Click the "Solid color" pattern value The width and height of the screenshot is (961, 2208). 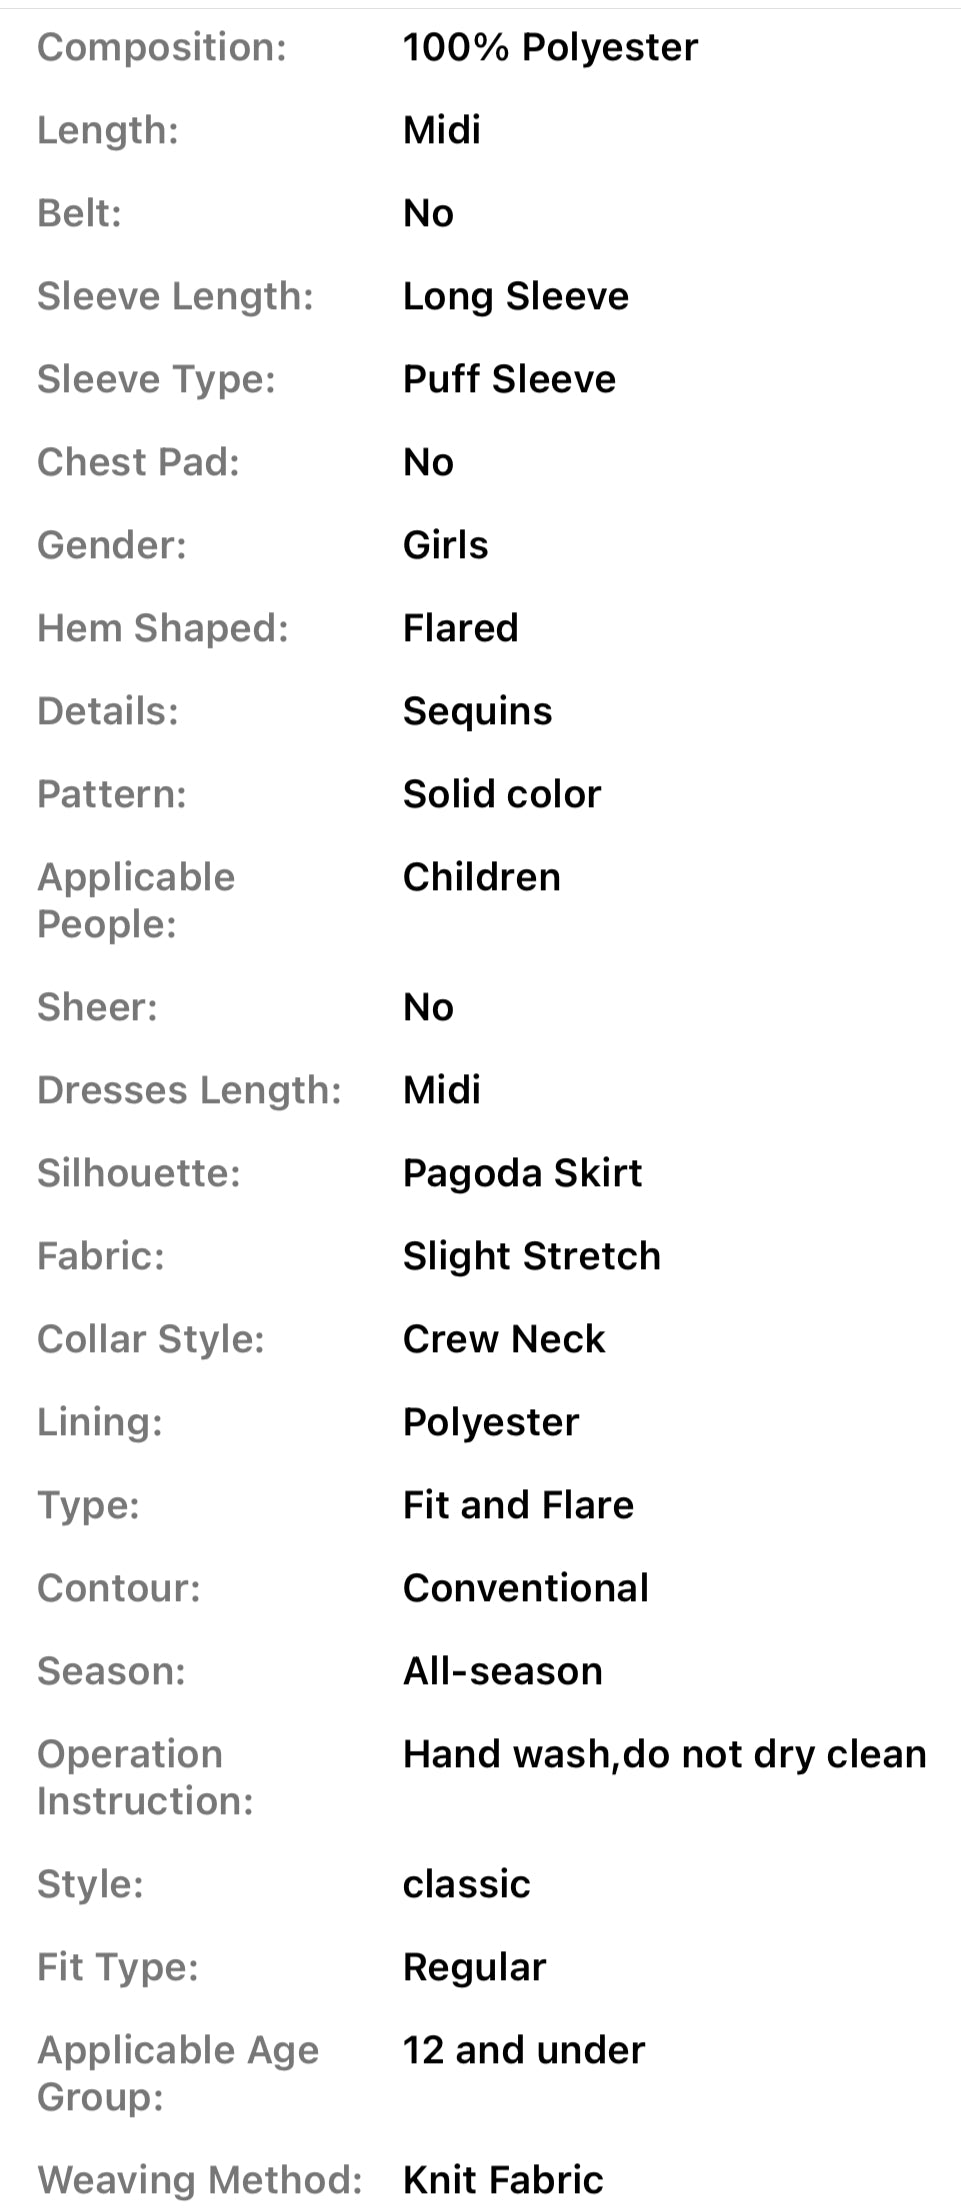coord(502,794)
